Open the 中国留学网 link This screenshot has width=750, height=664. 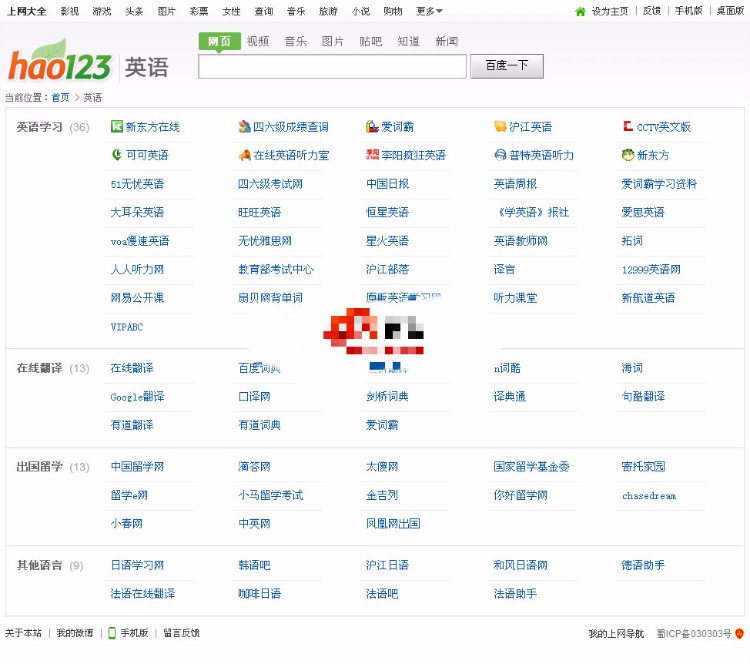click(137, 466)
